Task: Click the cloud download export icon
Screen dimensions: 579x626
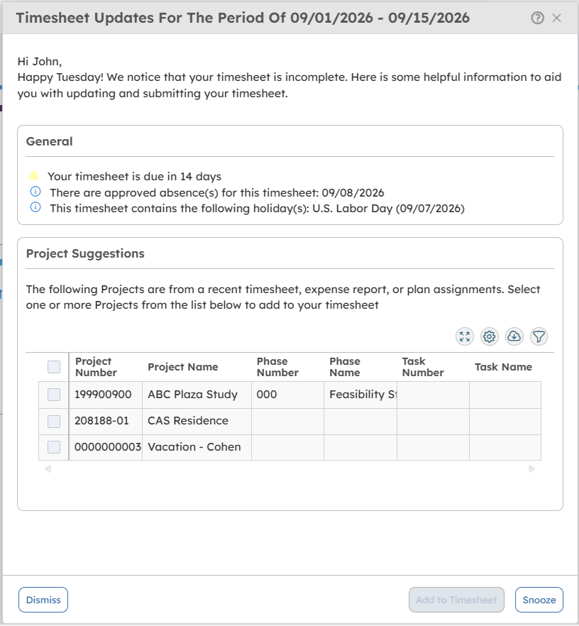Action: pyautogui.click(x=514, y=337)
